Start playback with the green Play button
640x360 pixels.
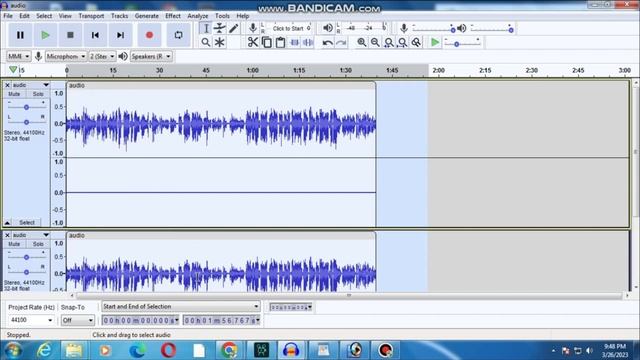(x=45, y=35)
